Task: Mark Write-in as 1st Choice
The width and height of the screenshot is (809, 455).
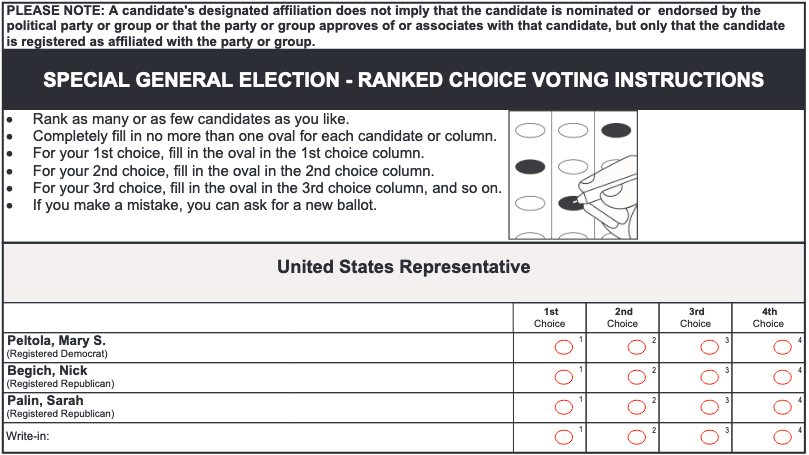Action: [x=563, y=437]
